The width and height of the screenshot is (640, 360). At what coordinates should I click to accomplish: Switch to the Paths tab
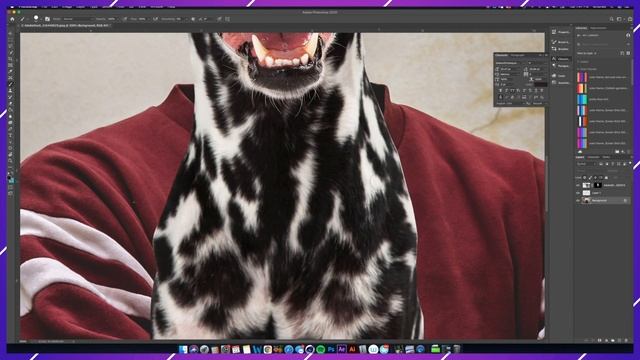(607, 157)
